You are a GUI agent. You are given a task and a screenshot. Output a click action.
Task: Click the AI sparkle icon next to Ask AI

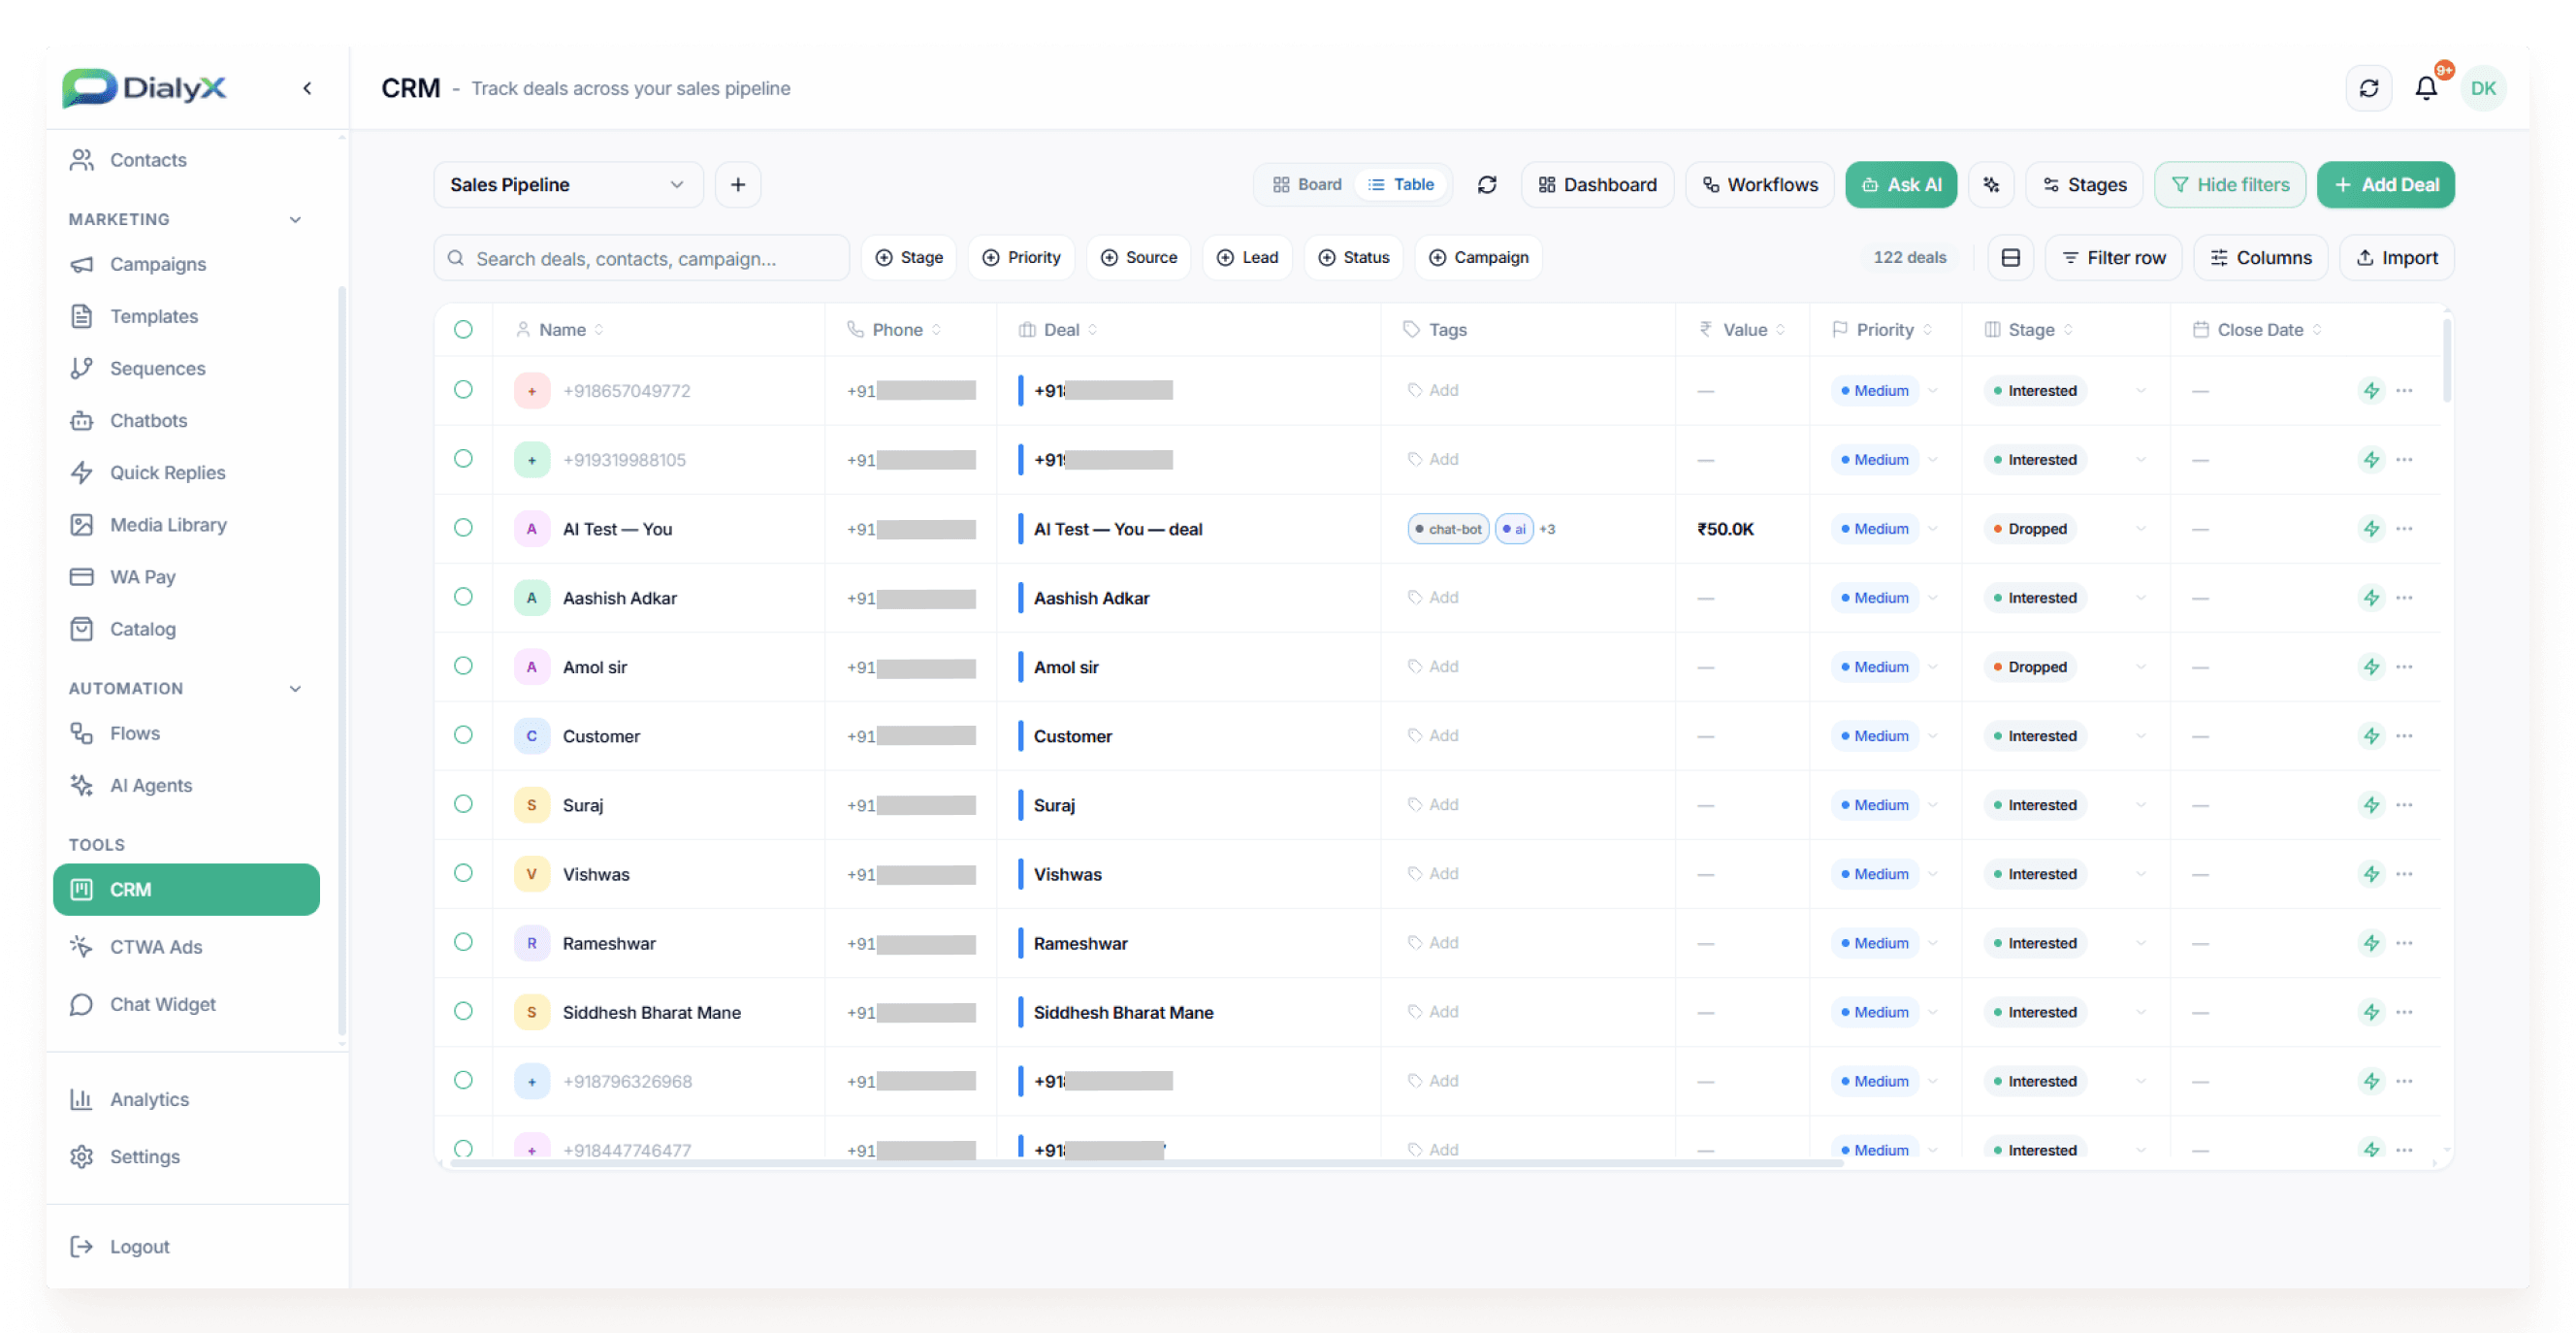1991,185
